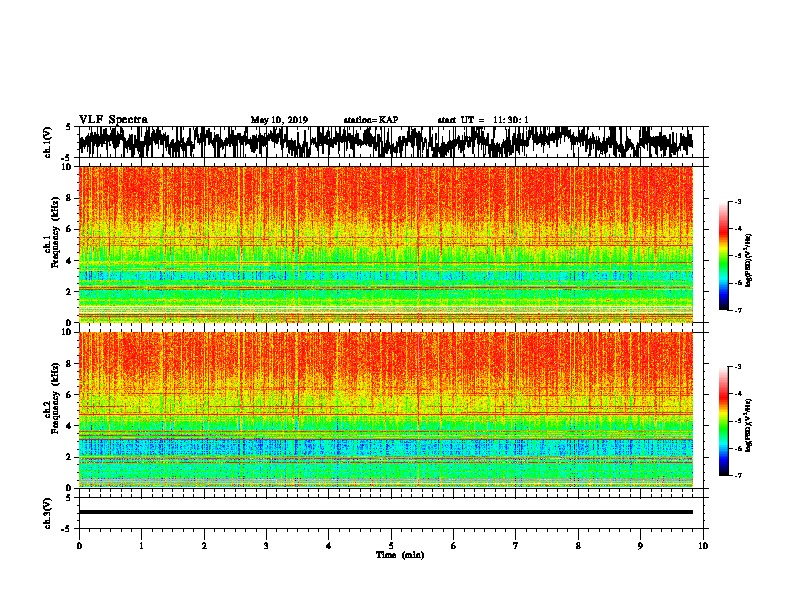Click the 'ch.3(V)' axis label at bottom
The width and height of the screenshot is (792, 612).
(48, 513)
